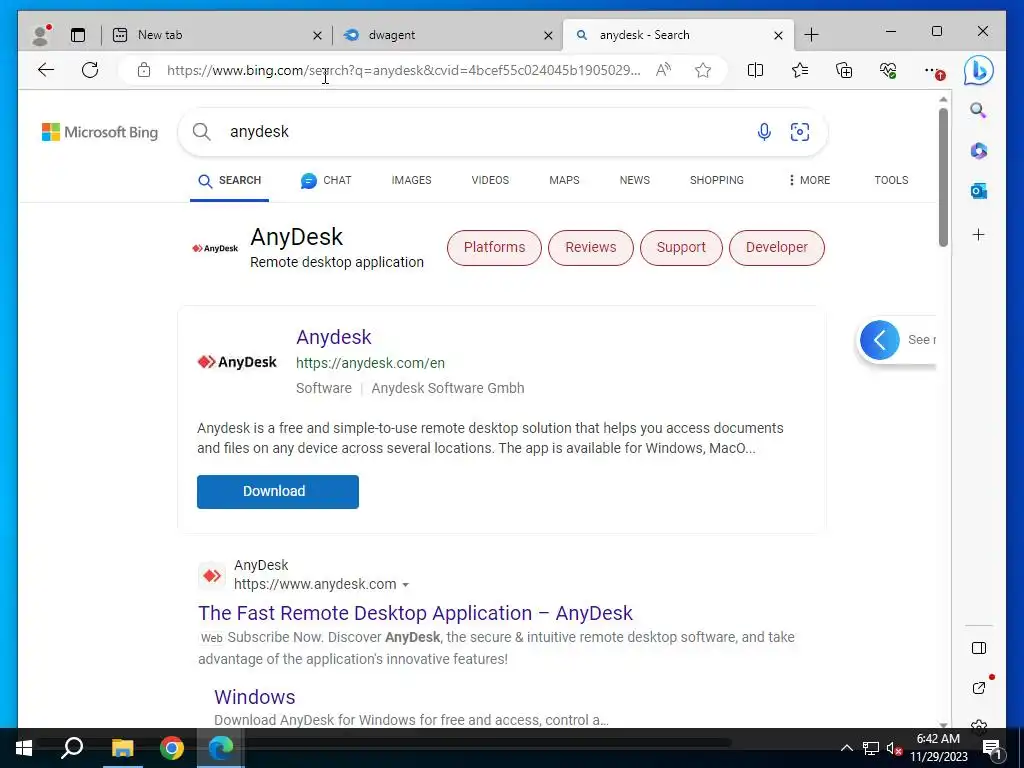Screen dimensions: 1024x768
Task: Open Outlook sidebar icon
Action: 978,191
